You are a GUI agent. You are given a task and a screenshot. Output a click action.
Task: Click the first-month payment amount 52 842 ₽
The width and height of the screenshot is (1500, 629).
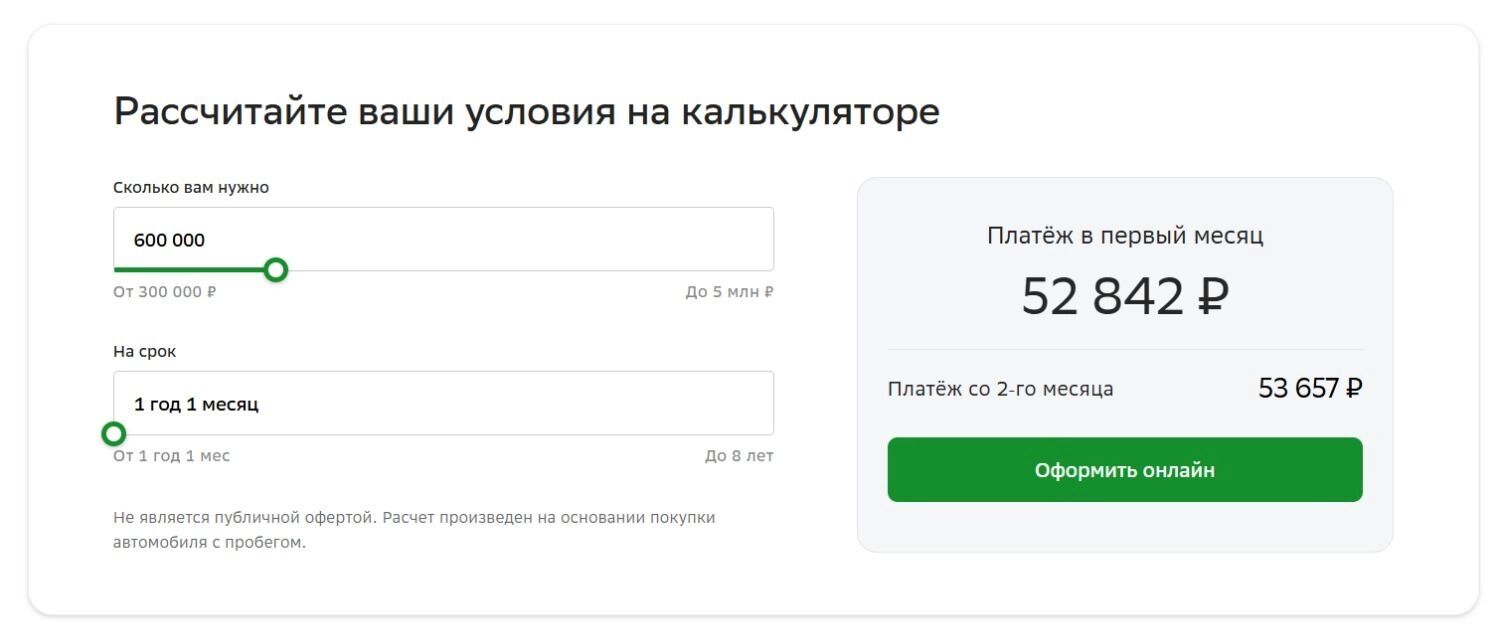tap(1125, 296)
